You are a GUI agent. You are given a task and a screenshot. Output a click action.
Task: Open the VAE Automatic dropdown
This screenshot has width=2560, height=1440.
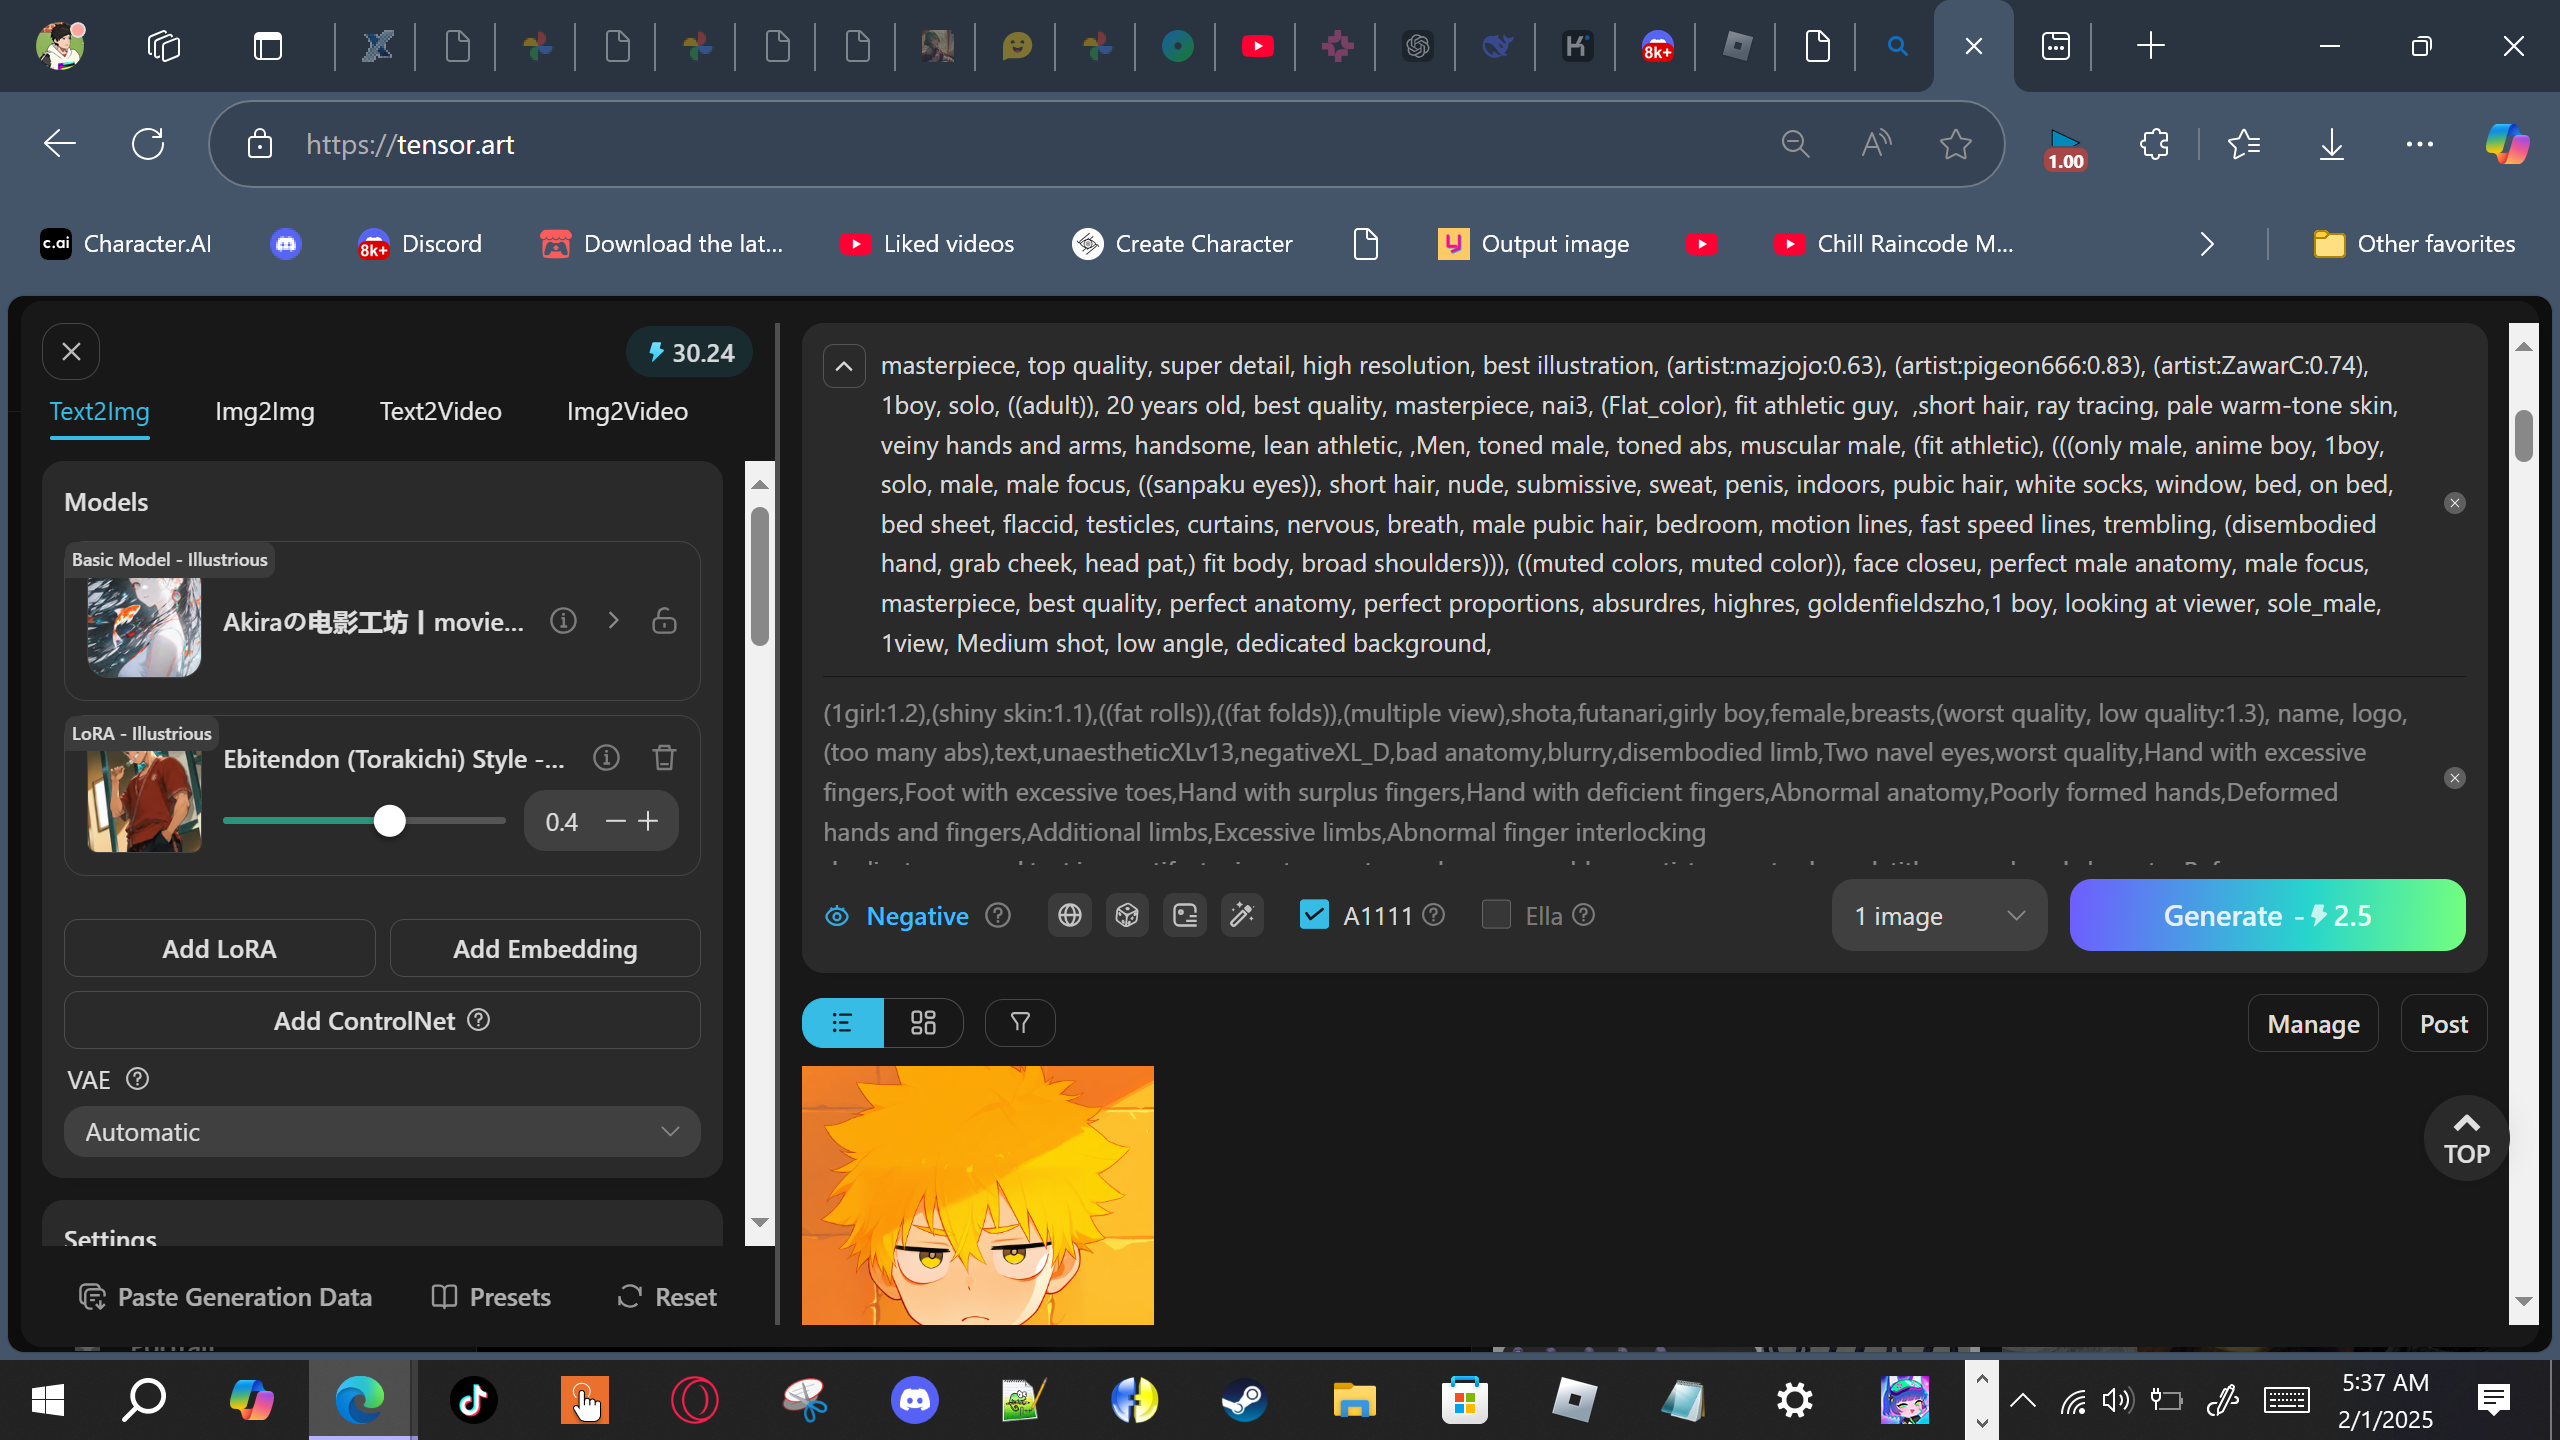tap(382, 1132)
